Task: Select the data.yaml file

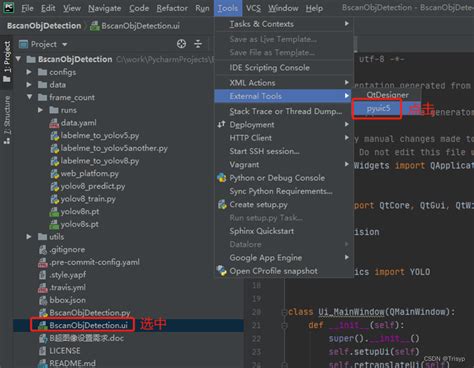Action: pyautogui.click(x=78, y=123)
